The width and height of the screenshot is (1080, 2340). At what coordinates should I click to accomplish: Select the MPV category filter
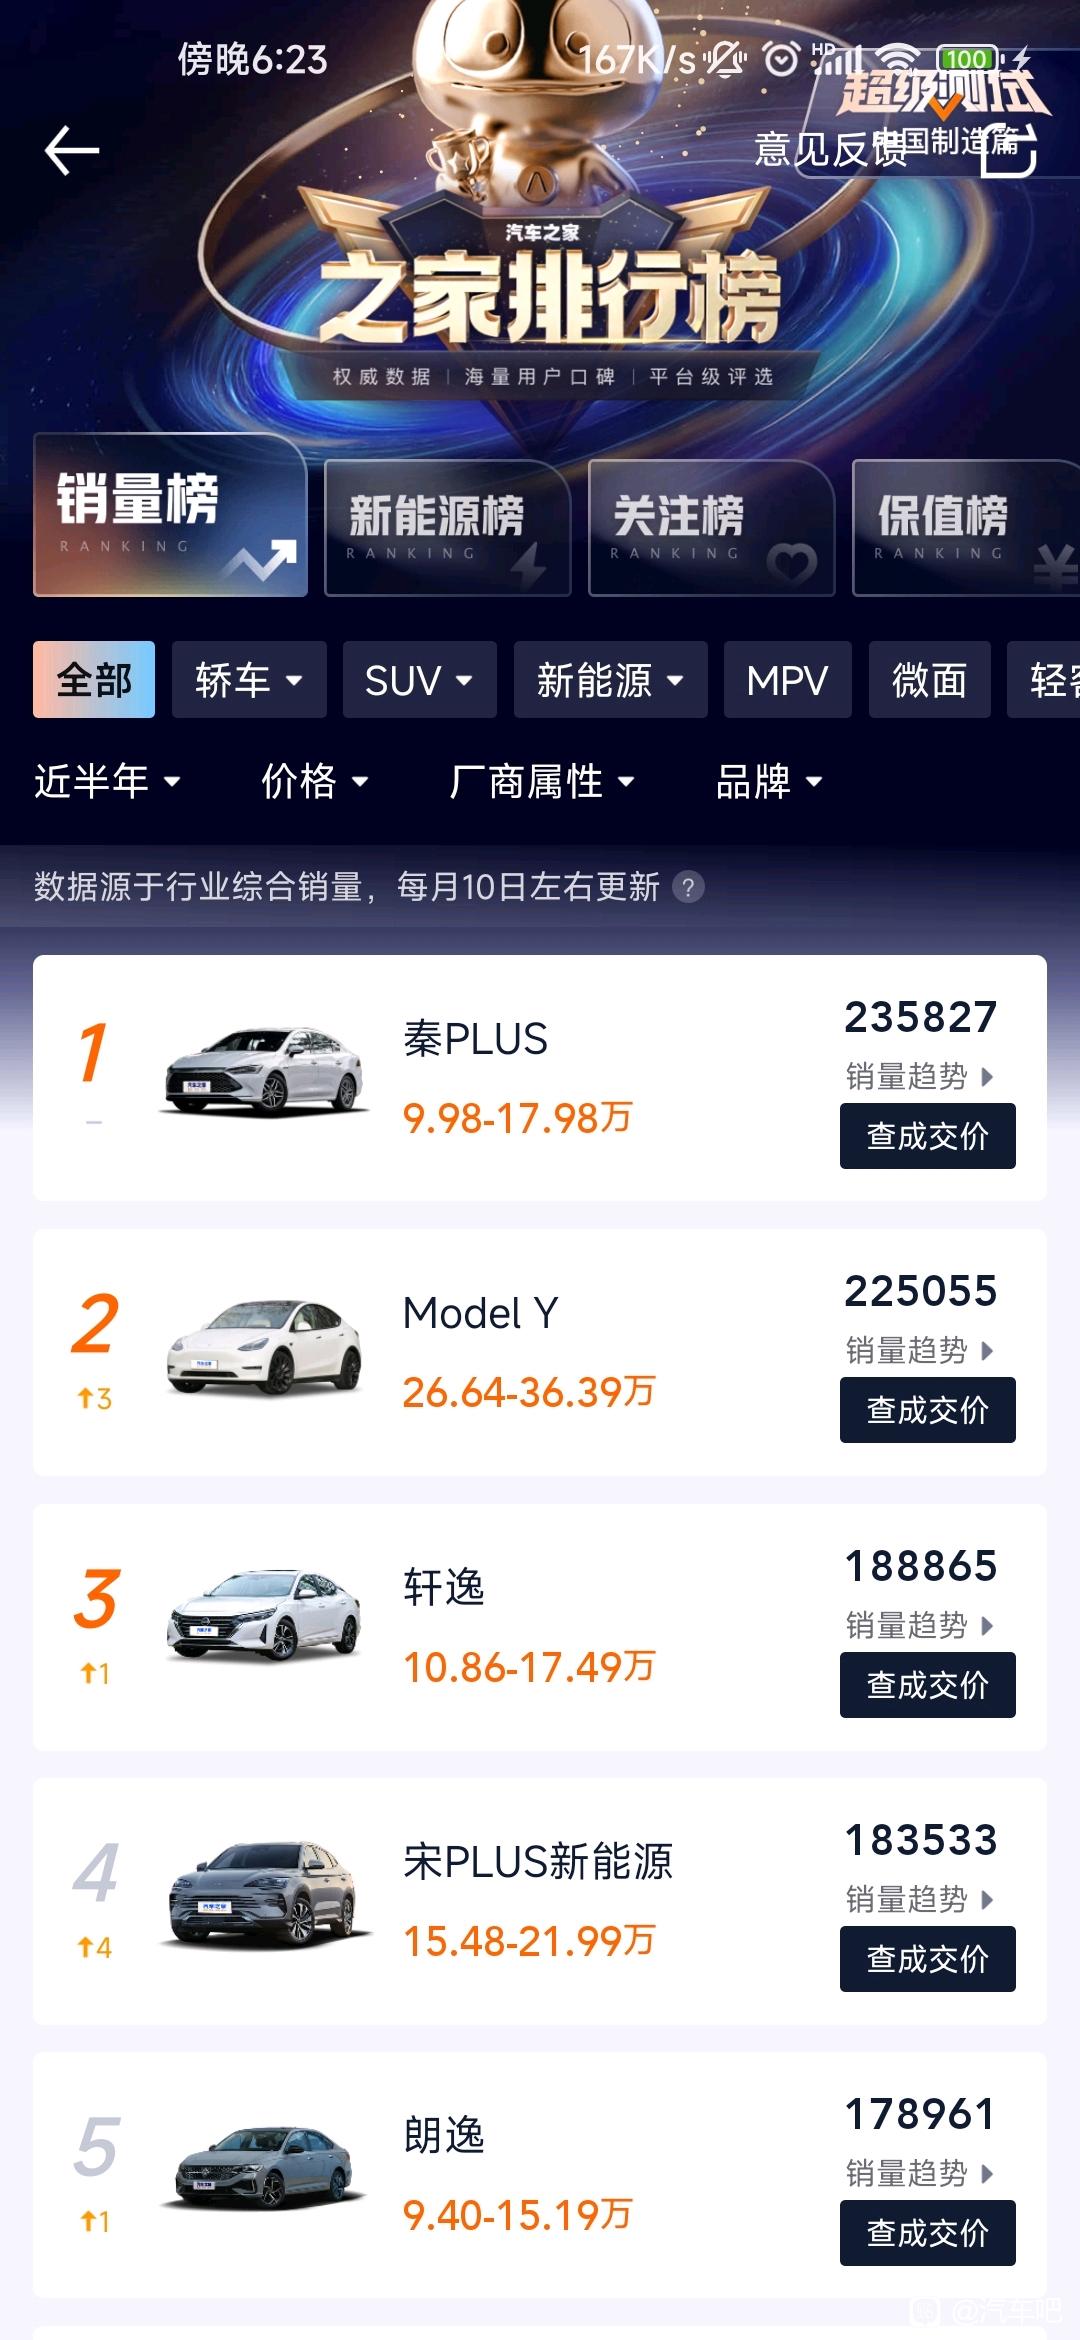788,680
